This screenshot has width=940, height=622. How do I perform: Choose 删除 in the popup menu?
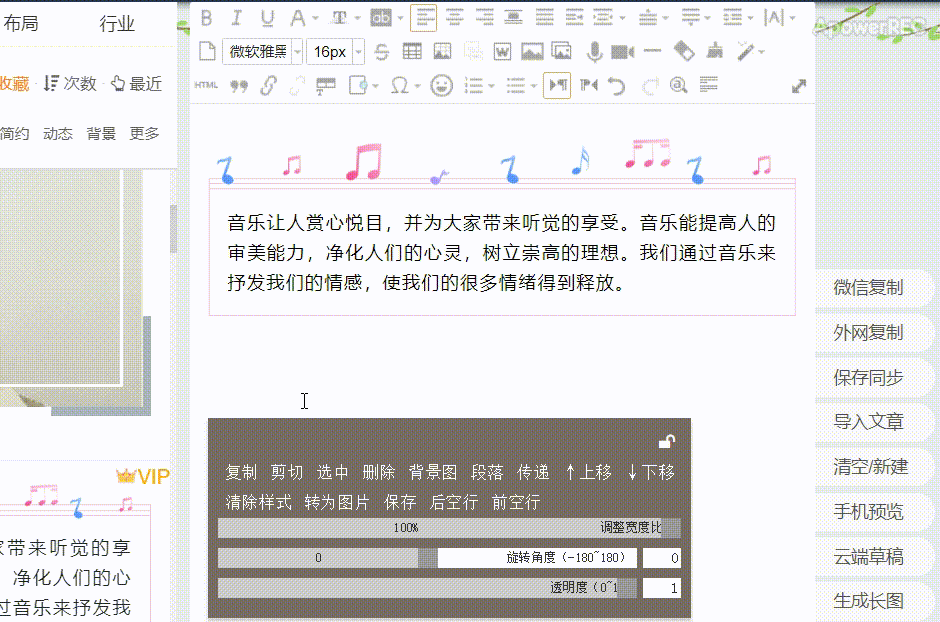pos(379,472)
